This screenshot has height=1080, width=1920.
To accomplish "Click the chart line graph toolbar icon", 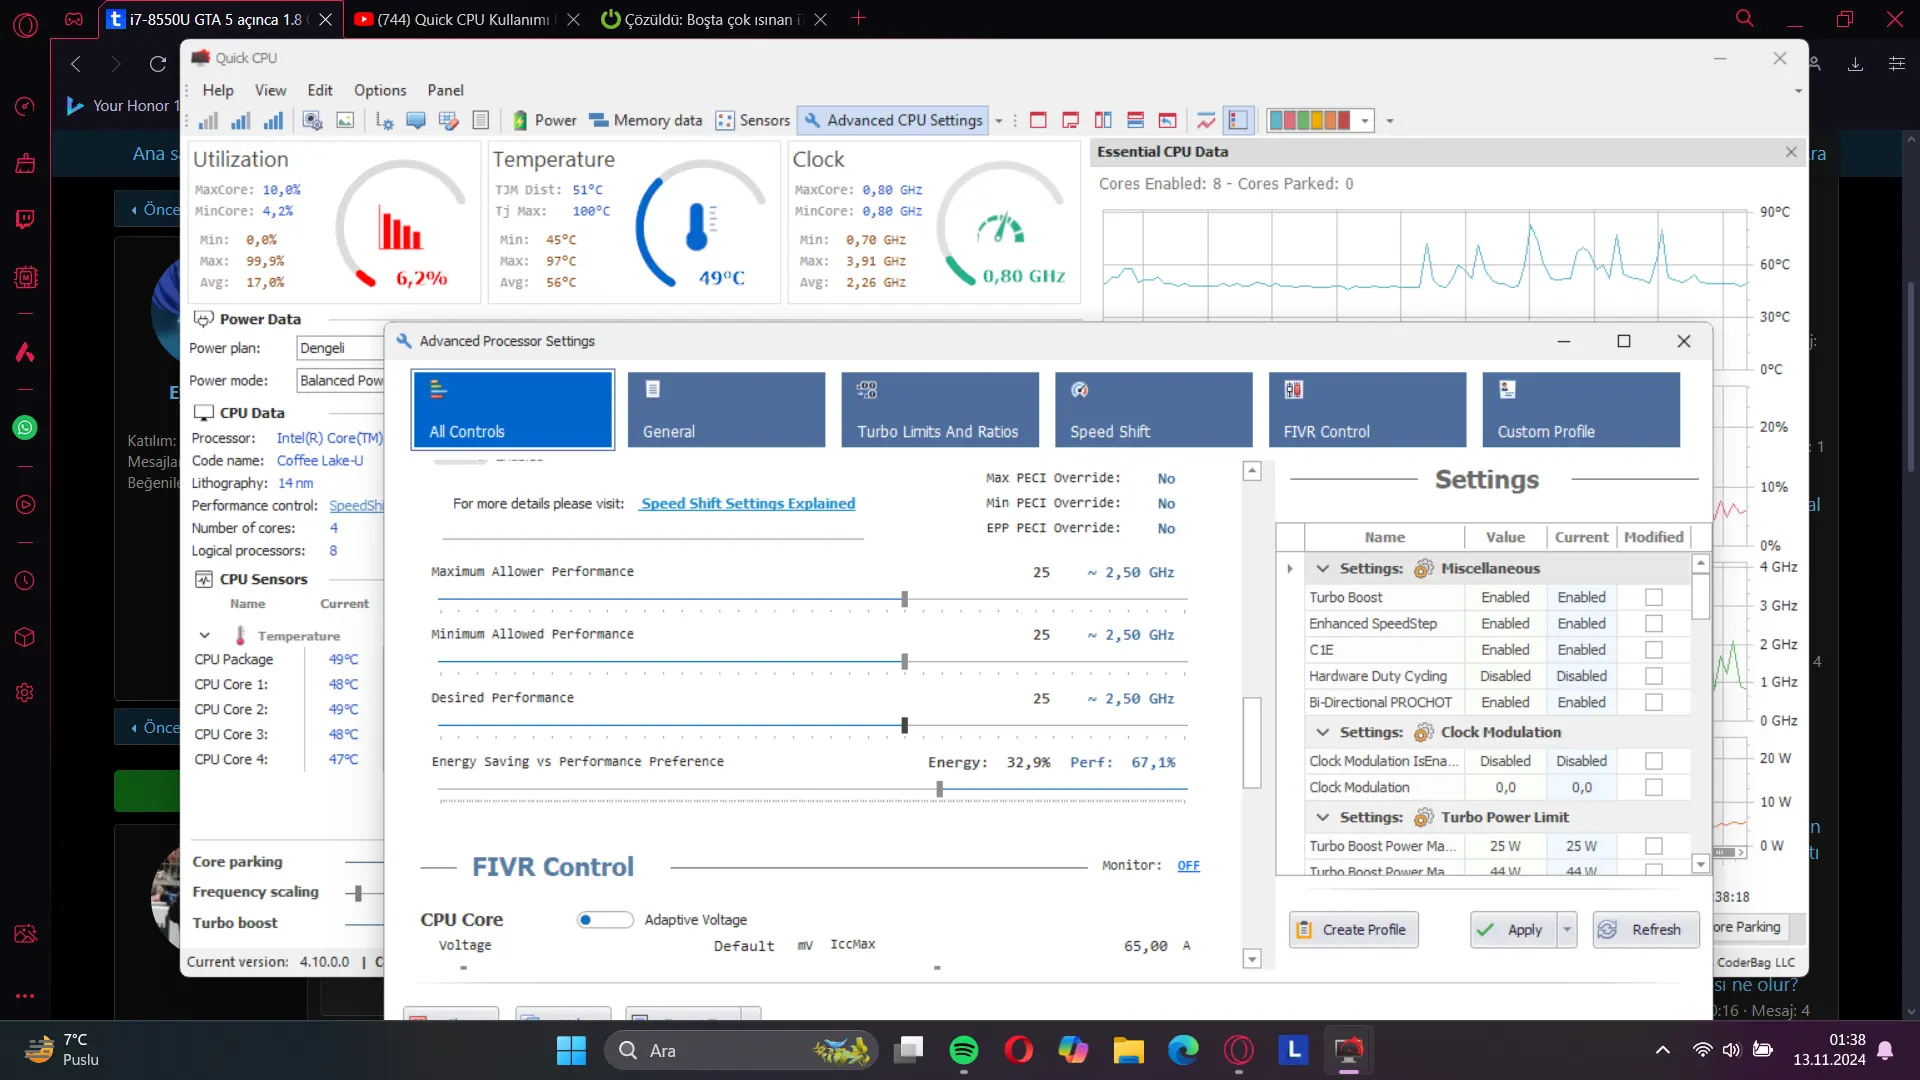I will tap(1206, 121).
